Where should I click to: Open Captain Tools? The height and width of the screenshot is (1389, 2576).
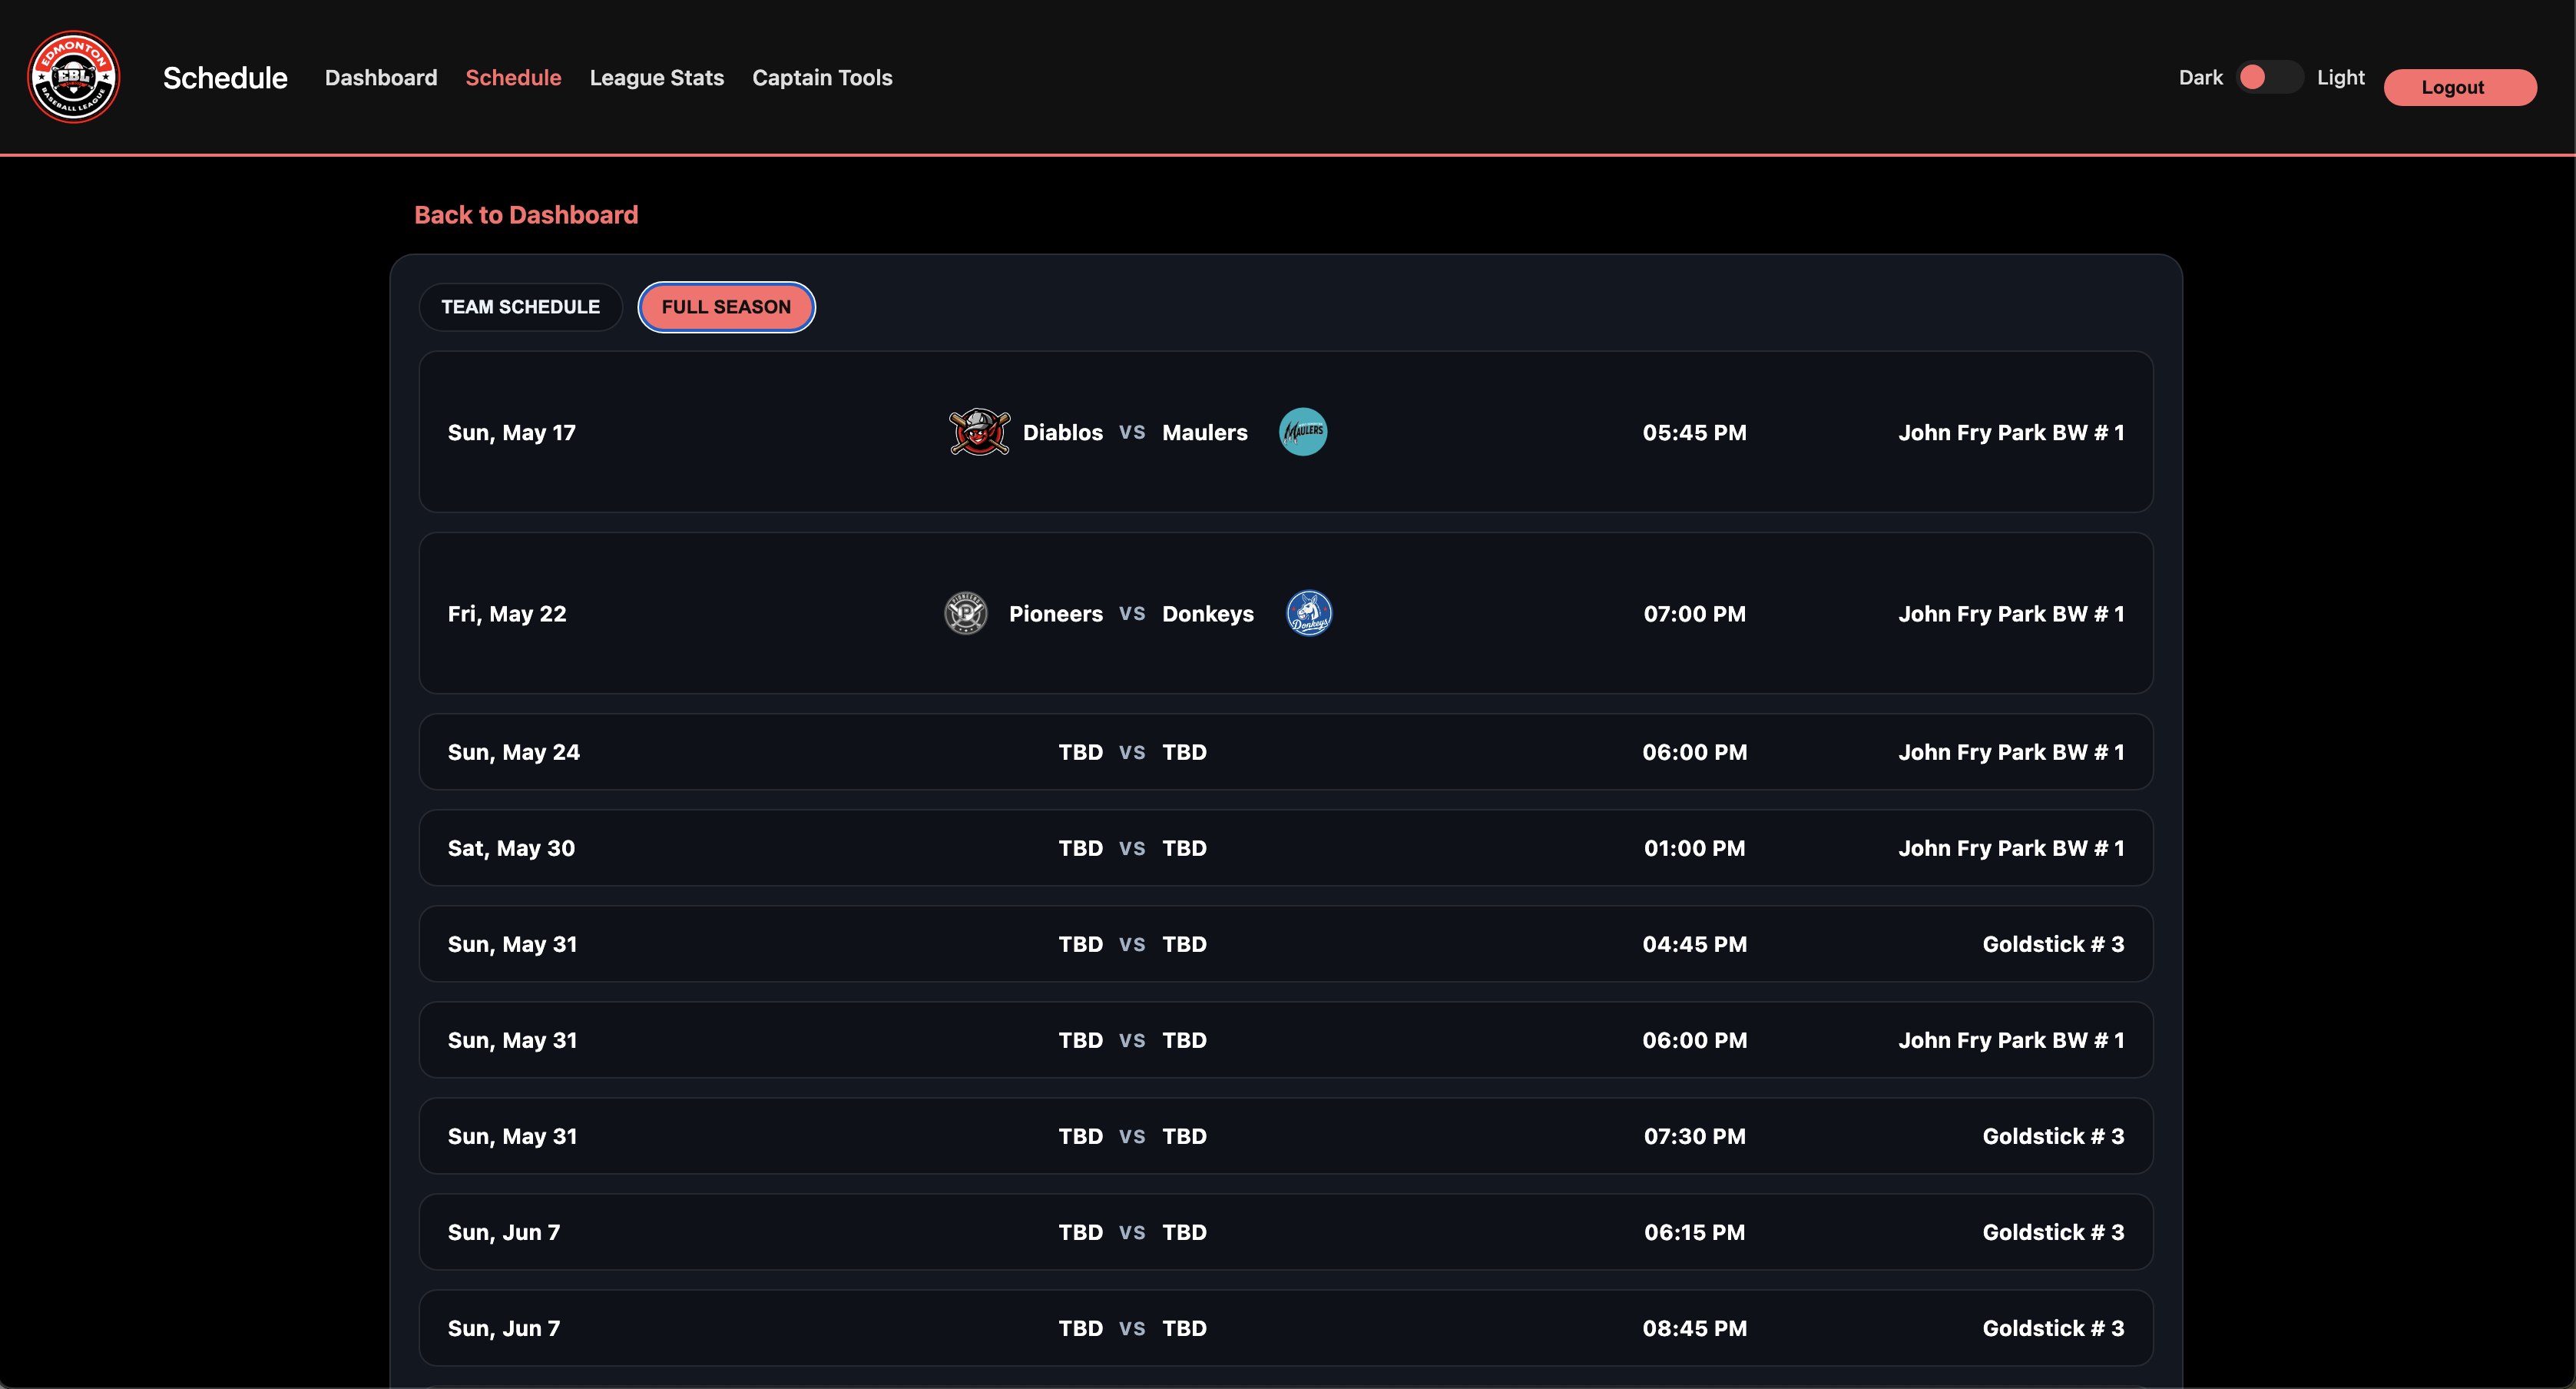click(x=822, y=77)
